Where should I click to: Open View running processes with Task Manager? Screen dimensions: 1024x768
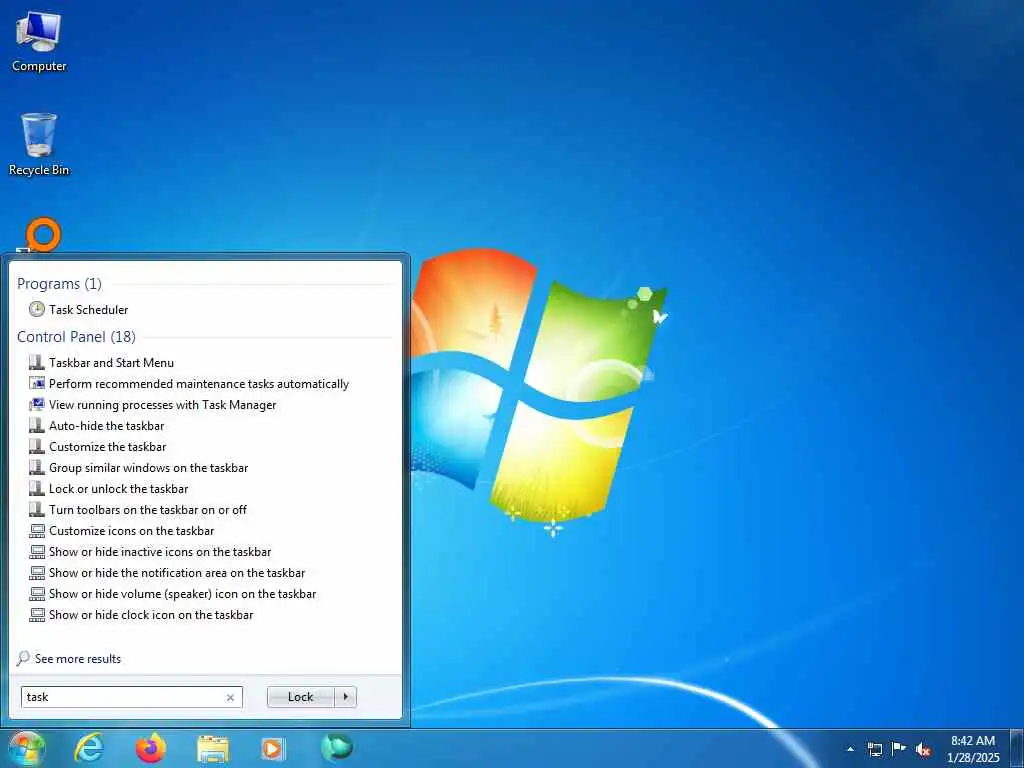pyautogui.click(x=163, y=405)
